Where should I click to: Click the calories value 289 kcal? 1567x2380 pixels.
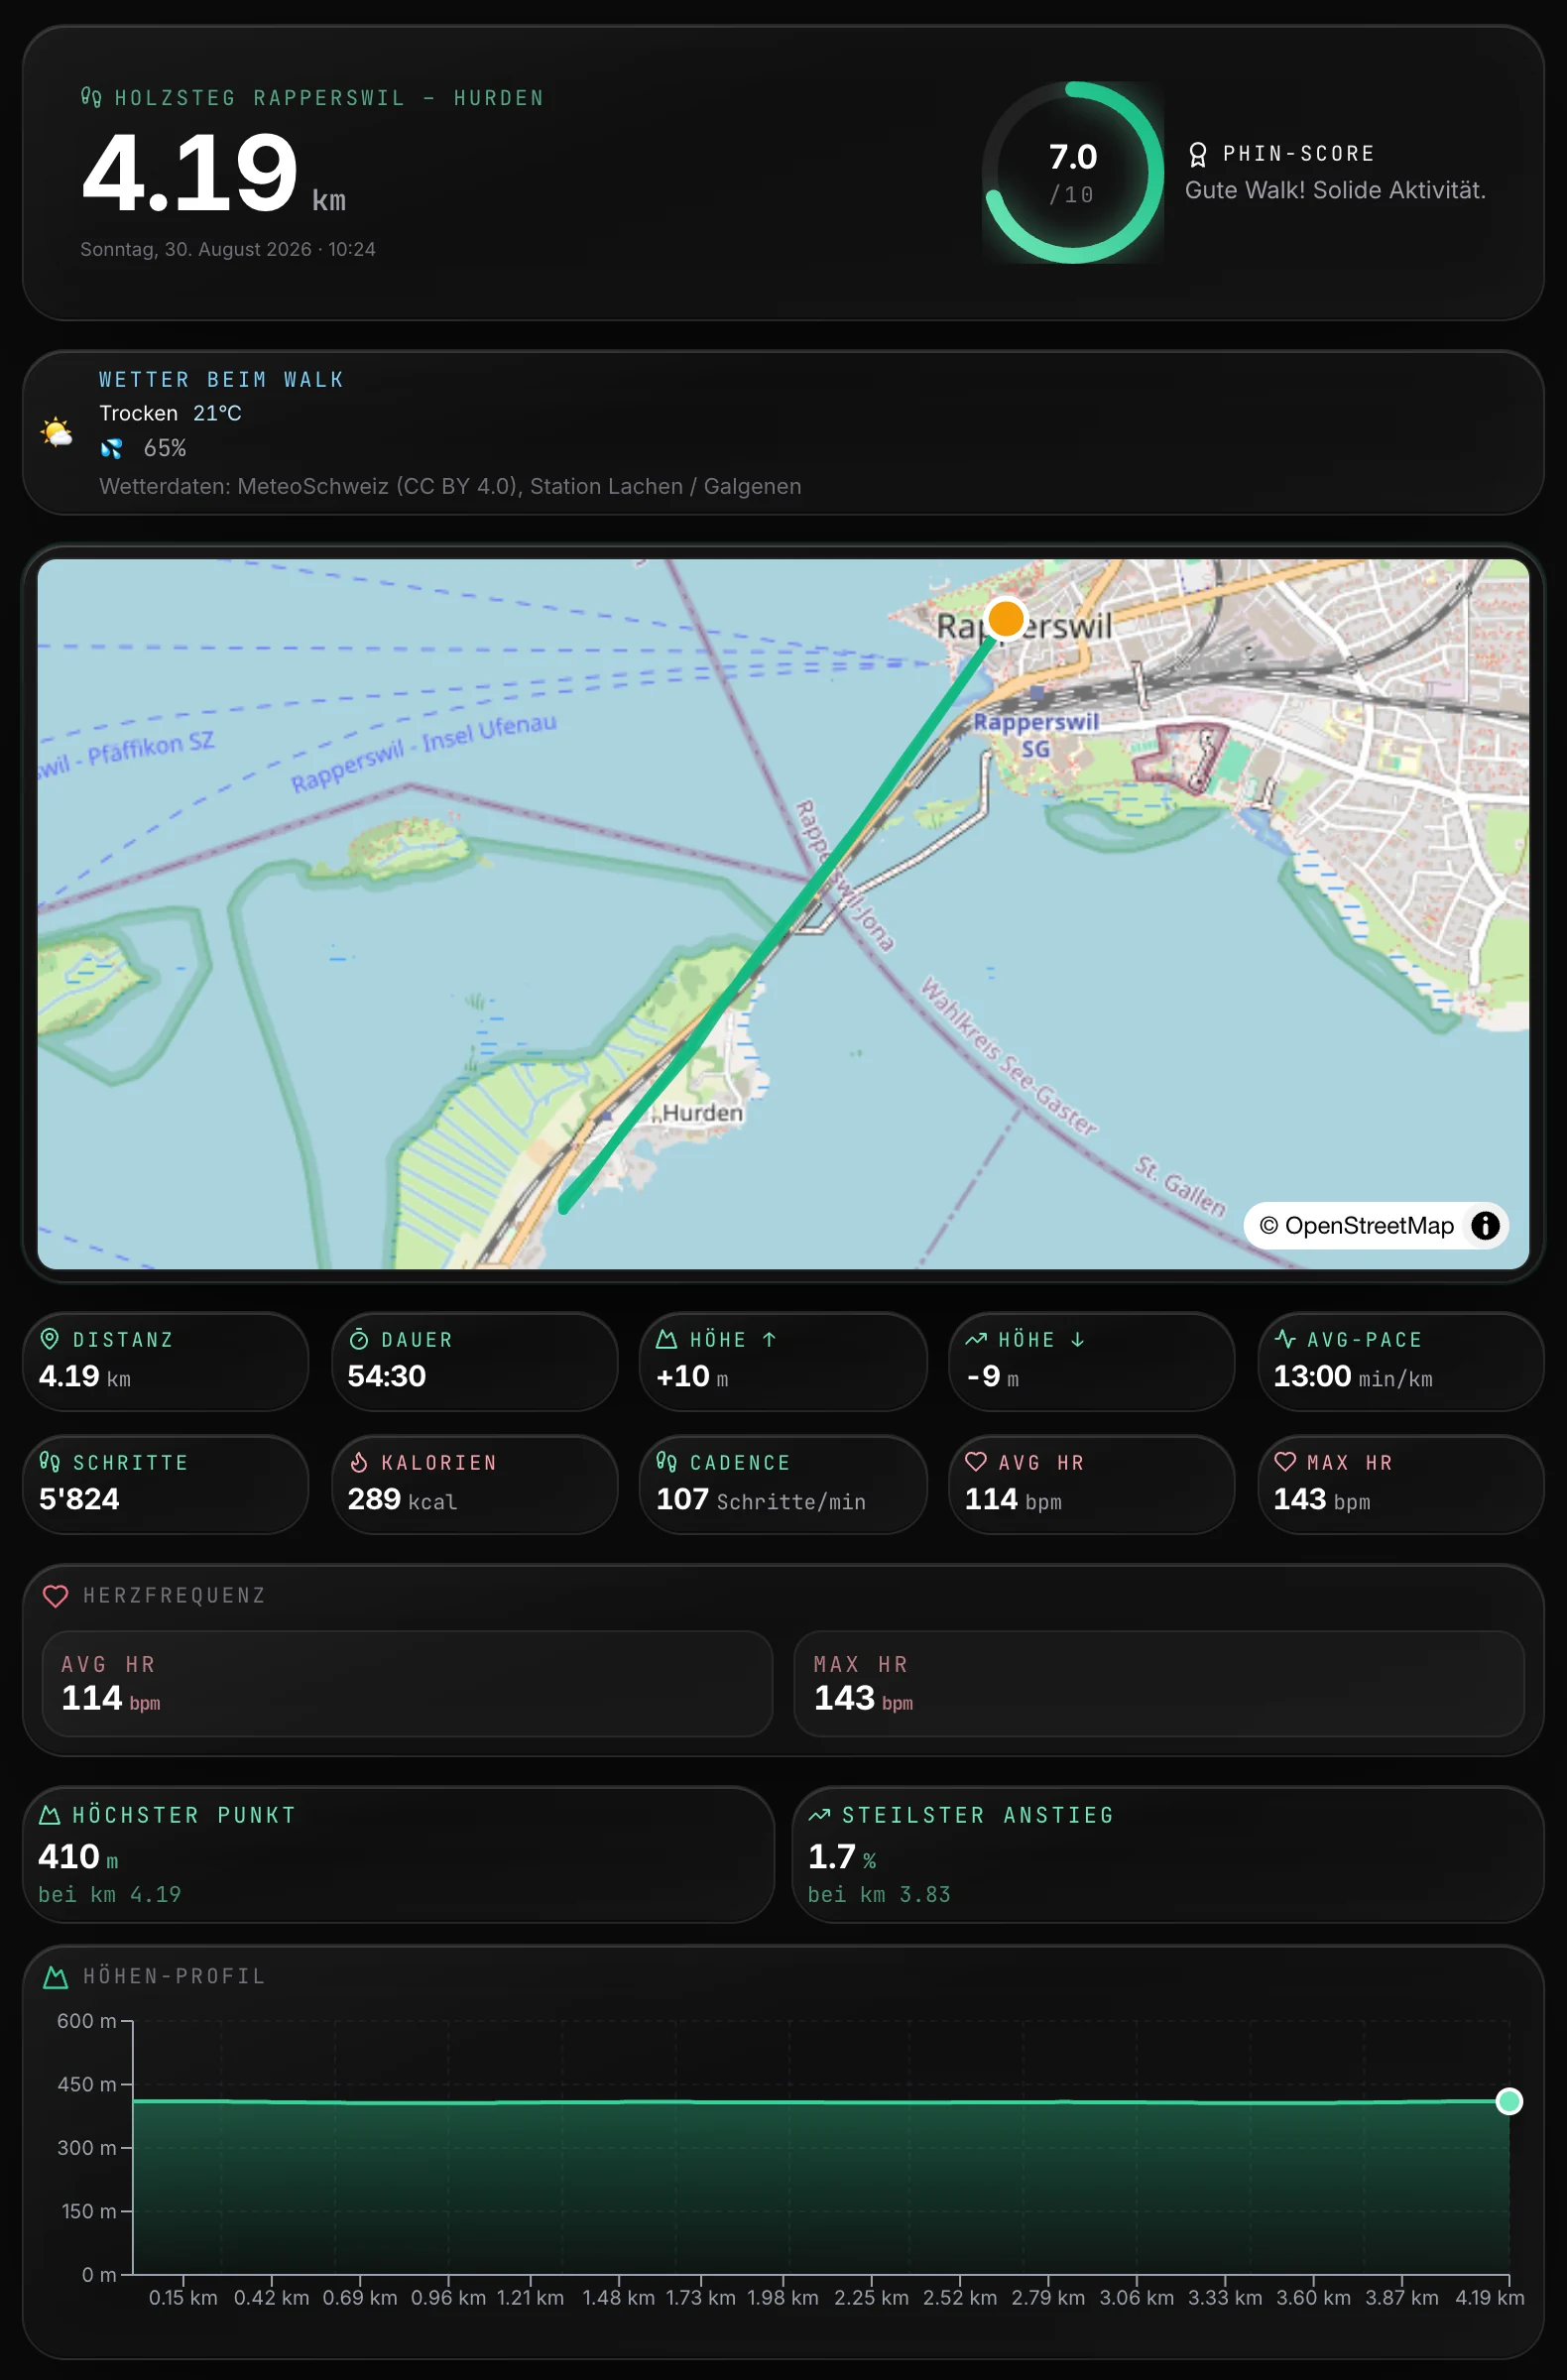(403, 1500)
